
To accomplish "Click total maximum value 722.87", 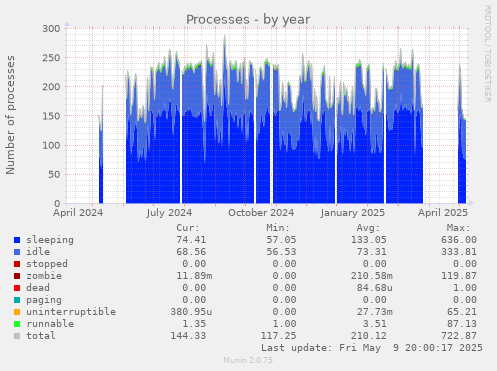I will [459, 336].
